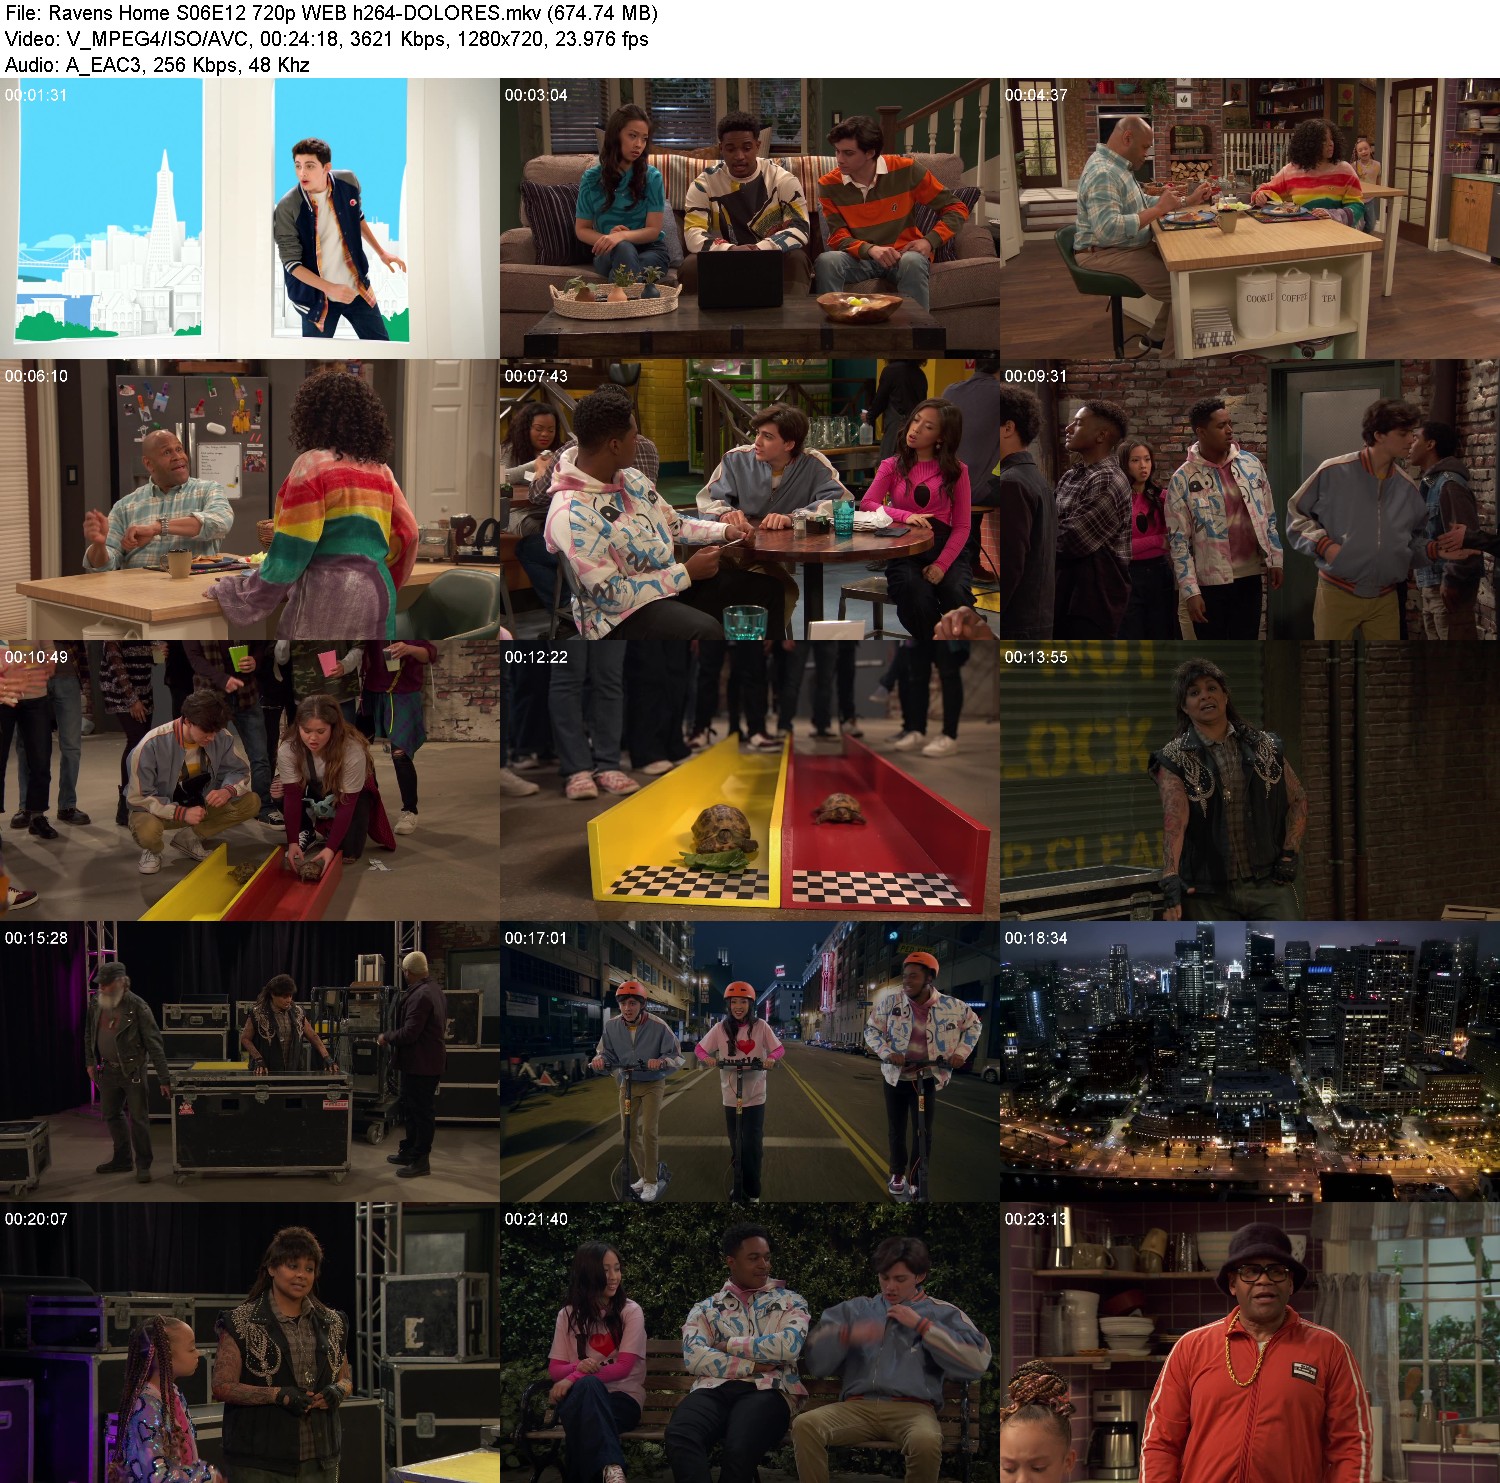The height and width of the screenshot is (1483, 1500).
Task: Click the thumbnail at 00:04:37
Action: point(1250,219)
